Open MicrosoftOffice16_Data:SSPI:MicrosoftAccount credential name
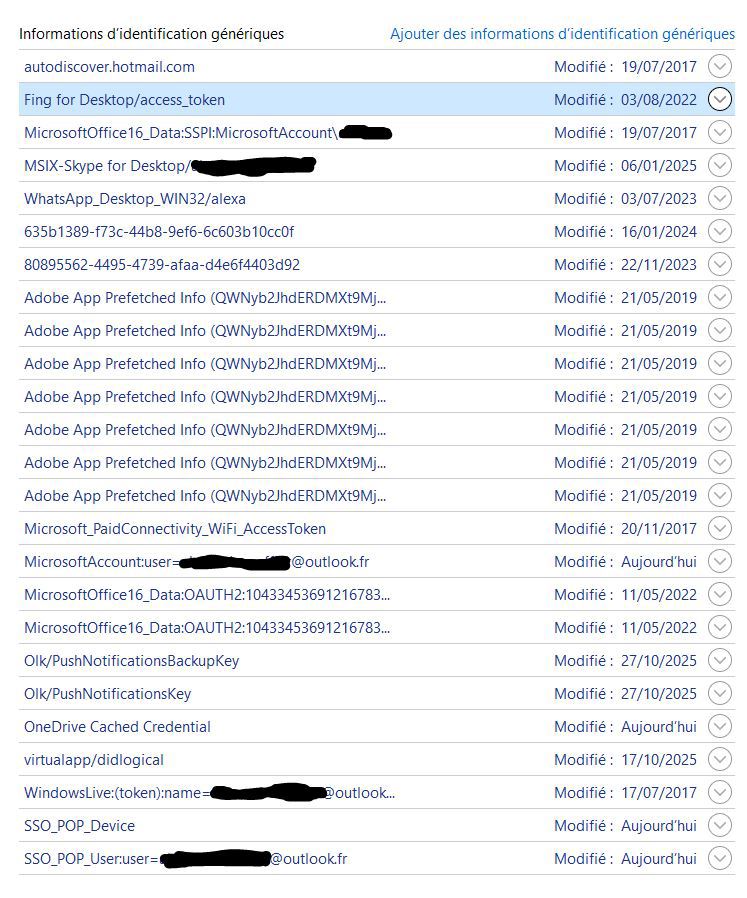Screen dimensions: 747x898 (x=208, y=133)
